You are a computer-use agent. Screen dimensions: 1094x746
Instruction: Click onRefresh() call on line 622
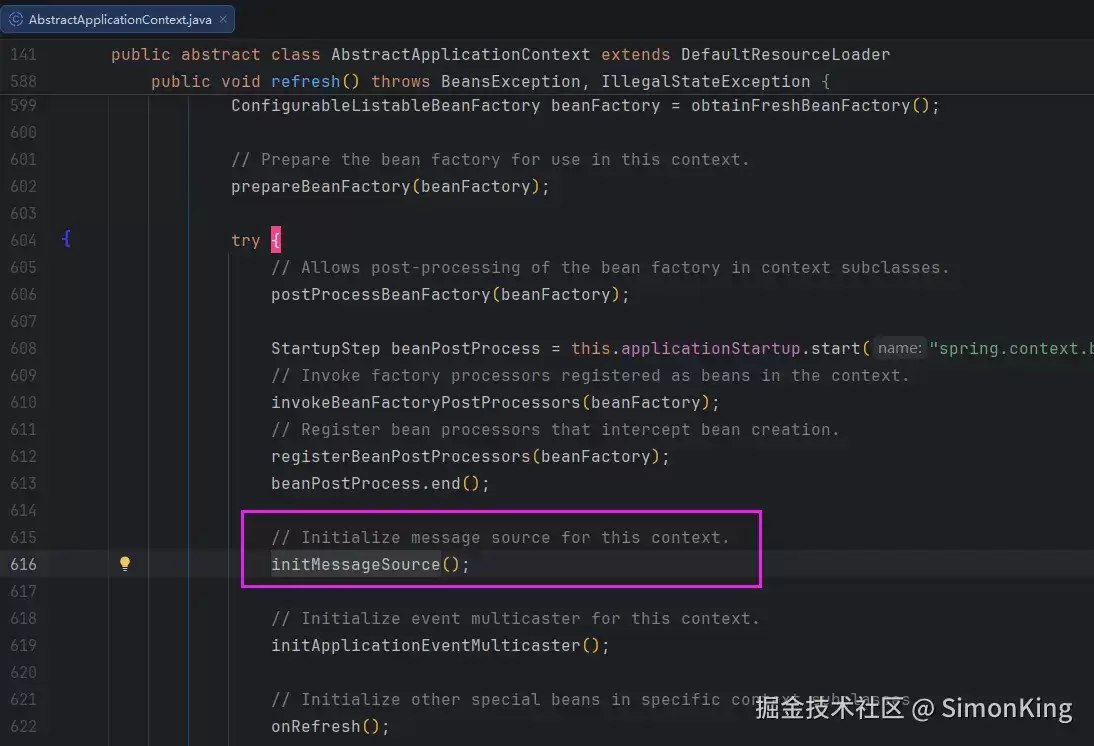point(326,726)
